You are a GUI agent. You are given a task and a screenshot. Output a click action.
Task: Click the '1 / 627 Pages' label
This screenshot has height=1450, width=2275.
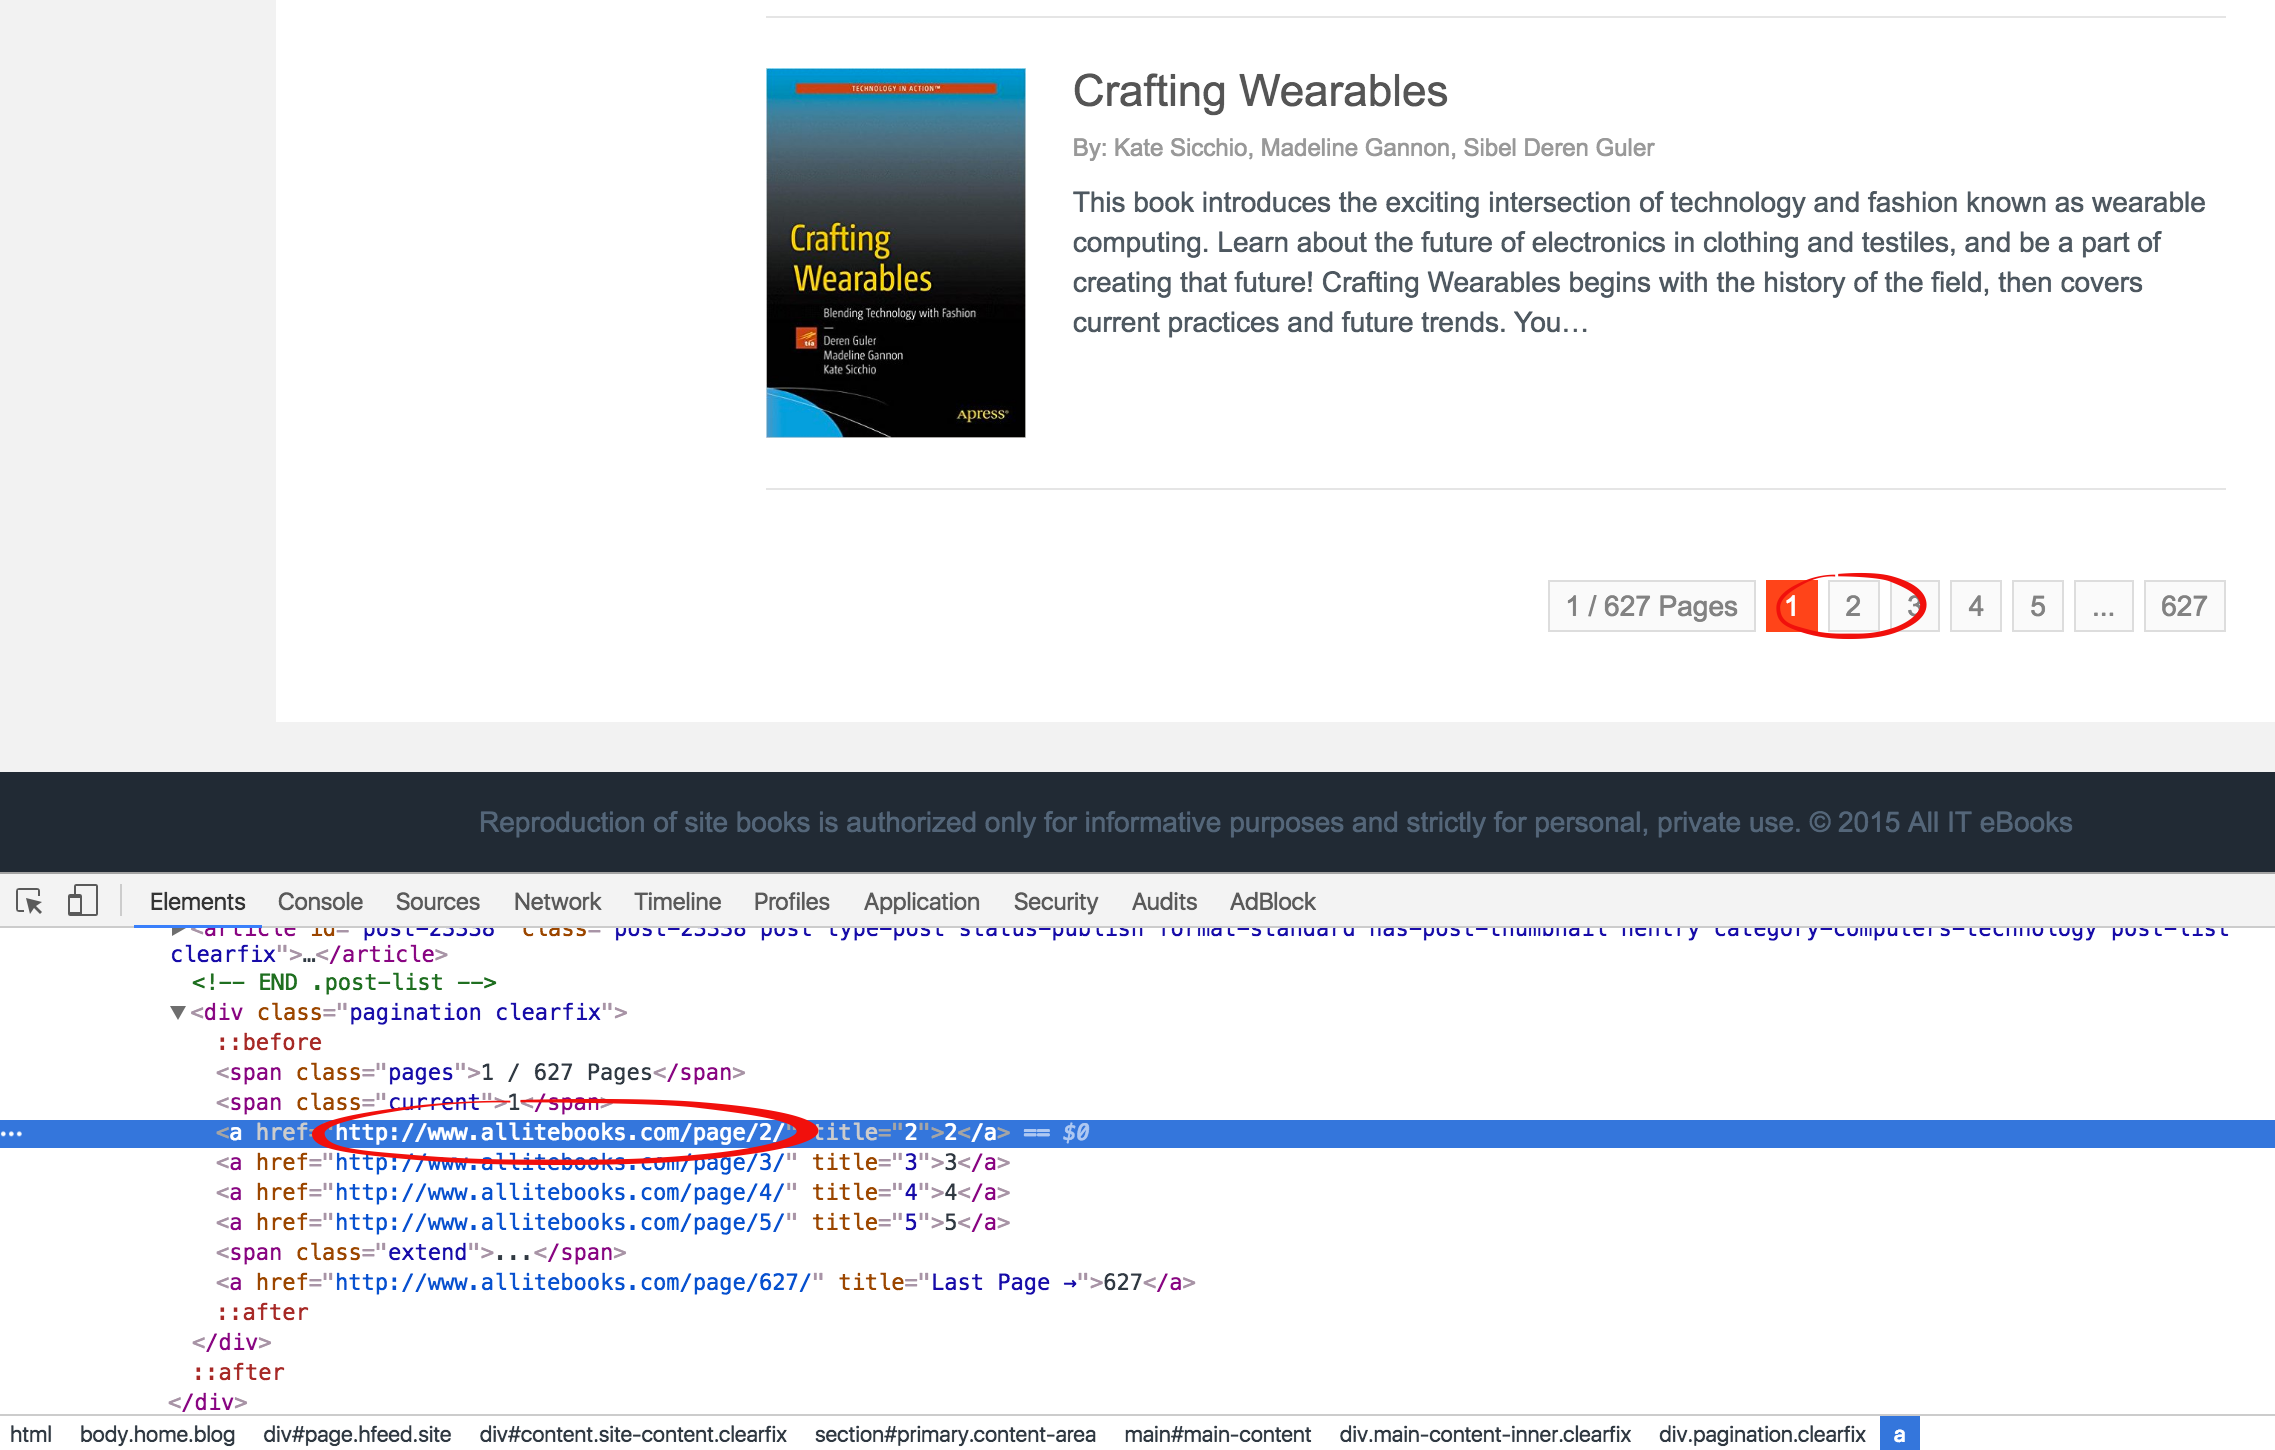point(1651,606)
